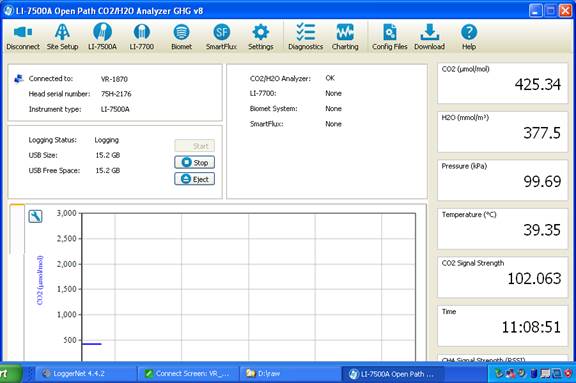Click the Biomet System status None
Image resolution: width=576 pixels, height=383 pixels.
tap(333, 109)
